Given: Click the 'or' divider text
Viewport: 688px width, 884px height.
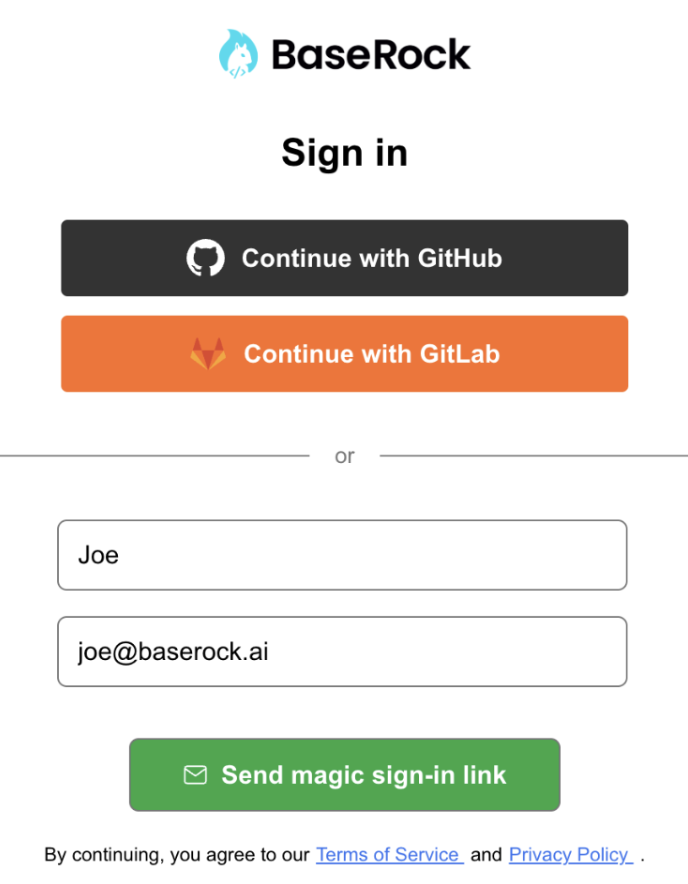Looking at the screenshot, I should 344,456.
